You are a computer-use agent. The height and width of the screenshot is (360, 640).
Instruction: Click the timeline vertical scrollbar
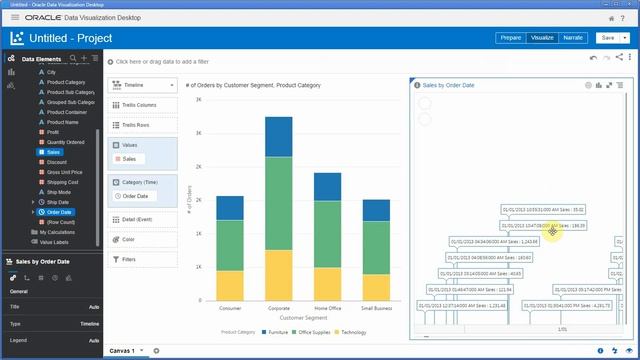point(626,208)
